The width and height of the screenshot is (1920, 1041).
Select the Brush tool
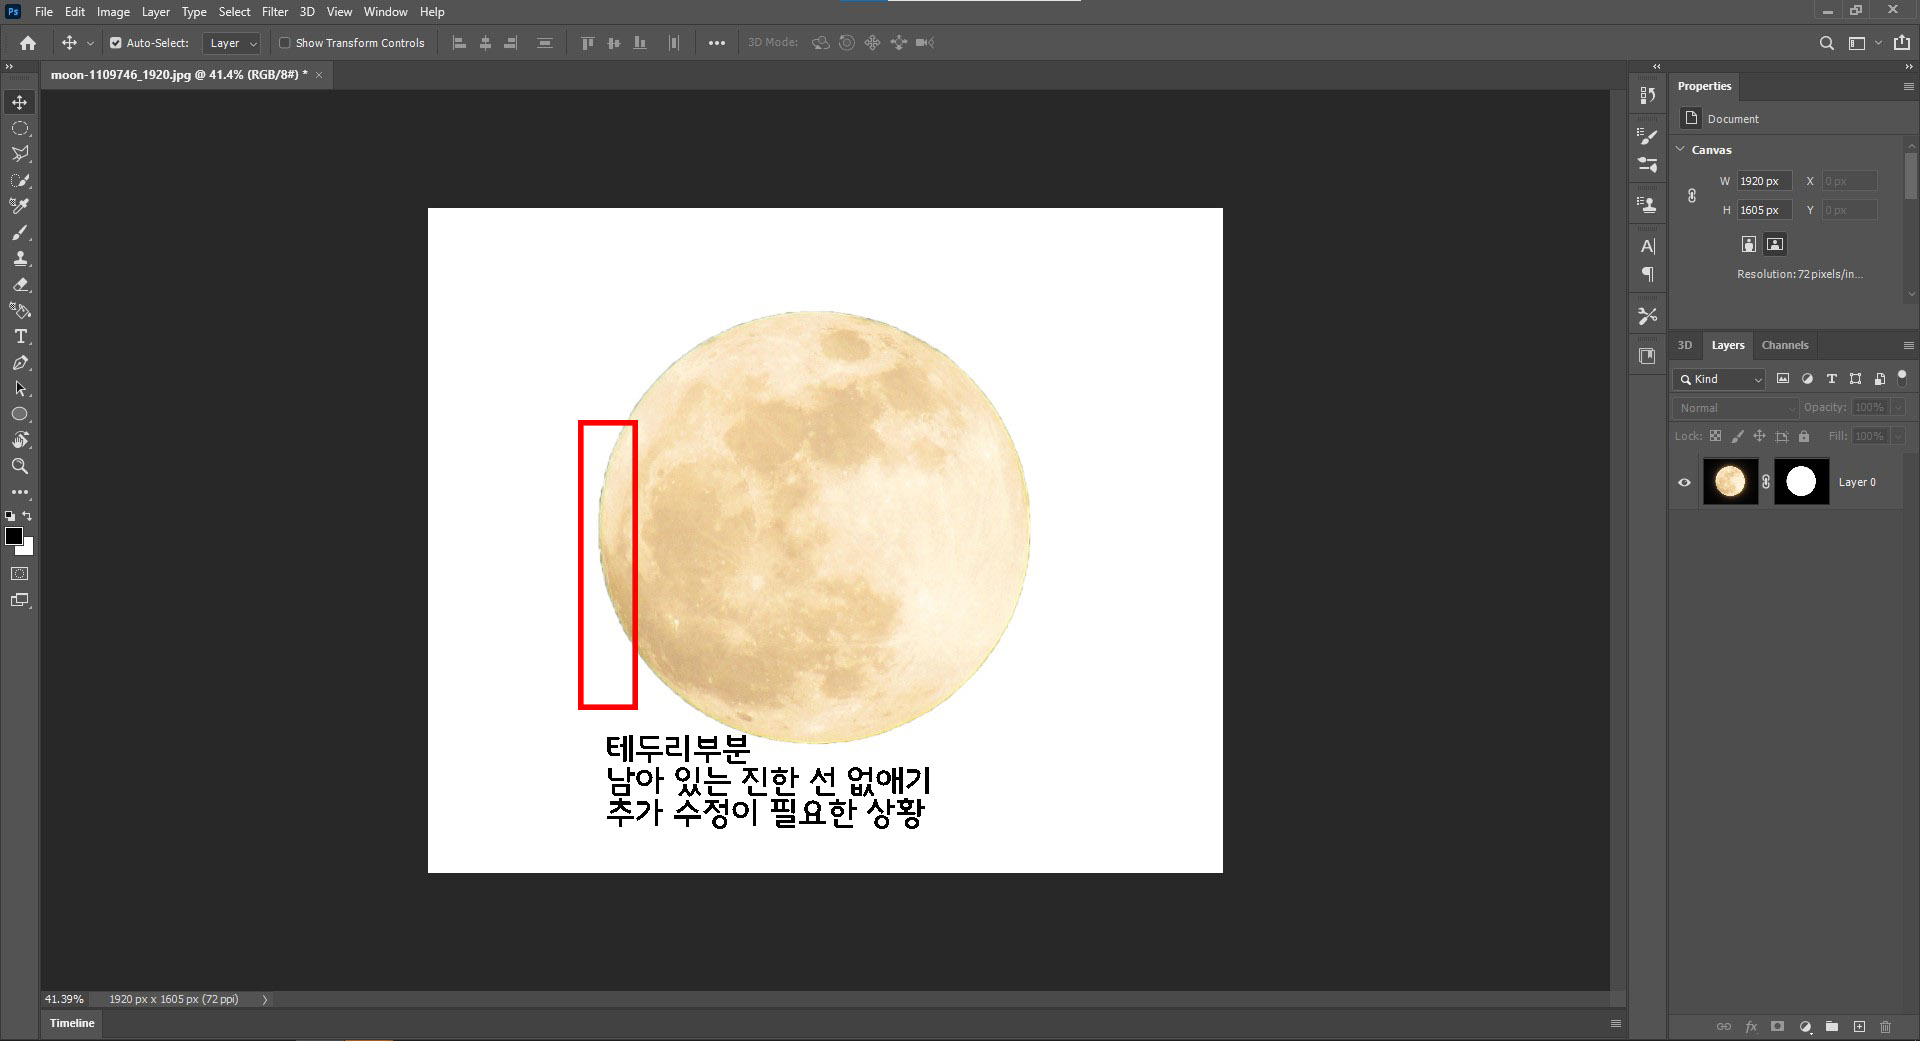[20, 232]
